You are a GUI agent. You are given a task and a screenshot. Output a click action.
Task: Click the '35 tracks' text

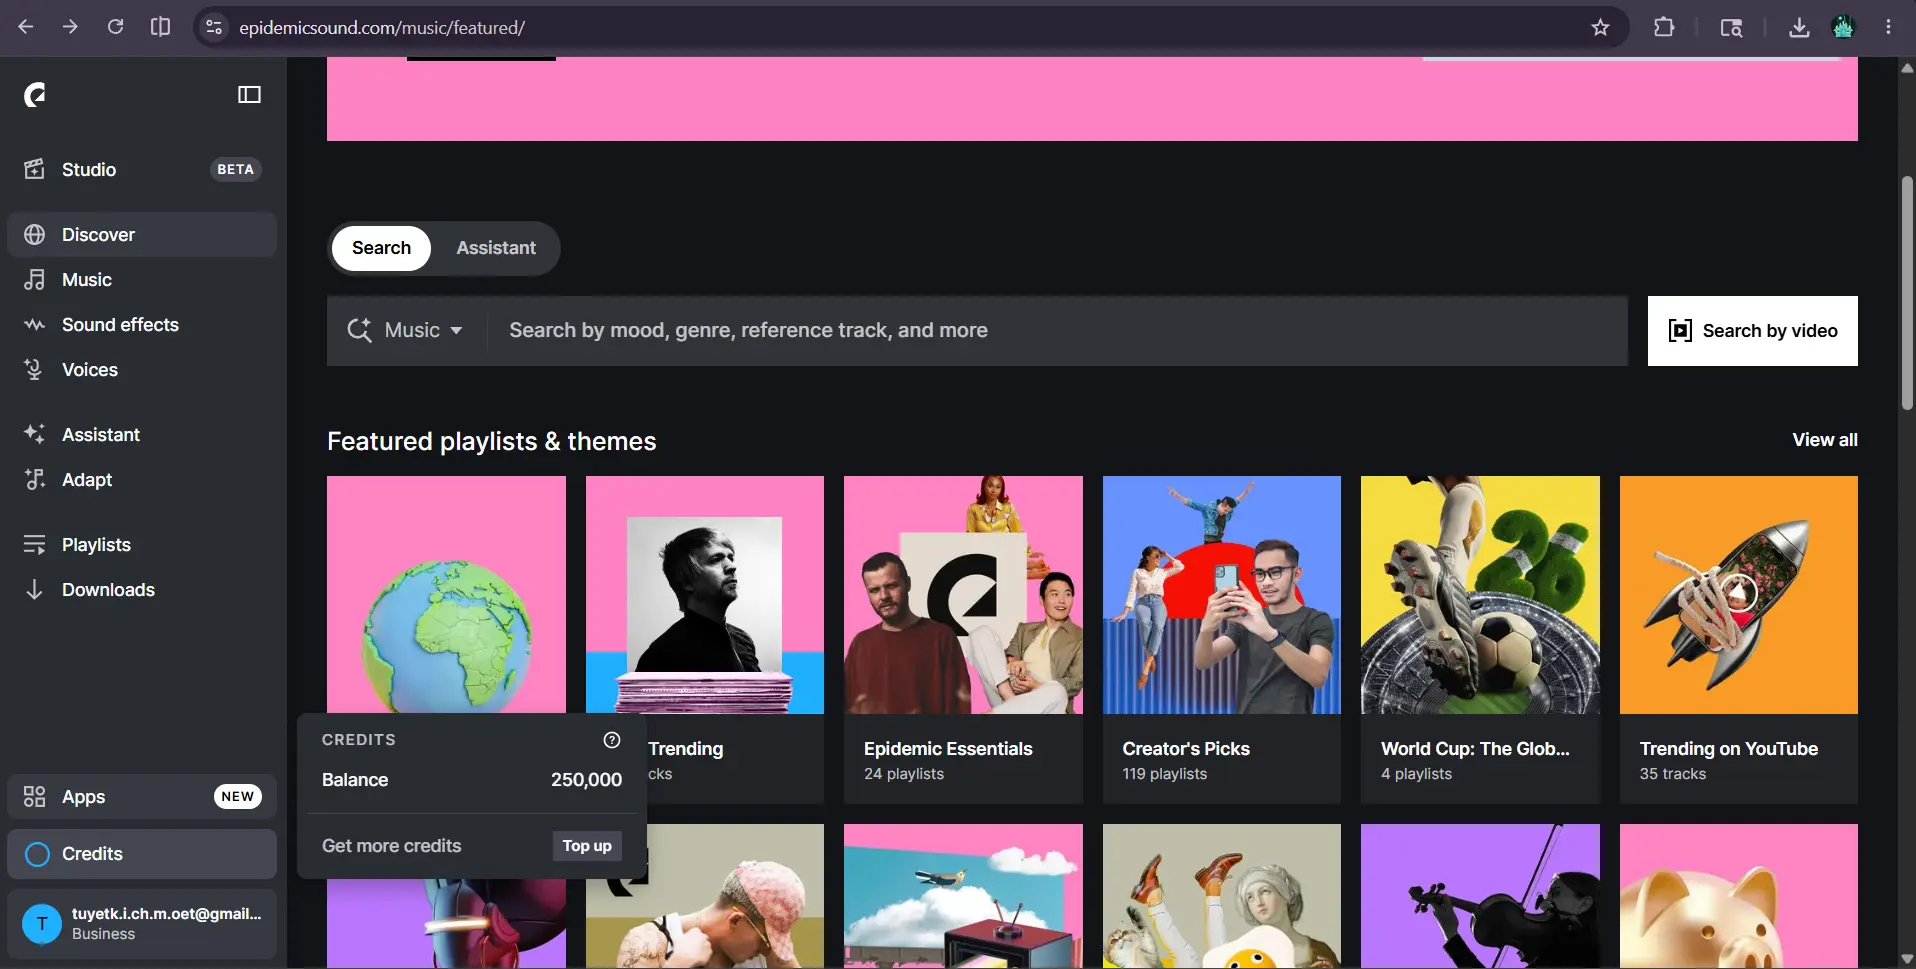(1673, 774)
